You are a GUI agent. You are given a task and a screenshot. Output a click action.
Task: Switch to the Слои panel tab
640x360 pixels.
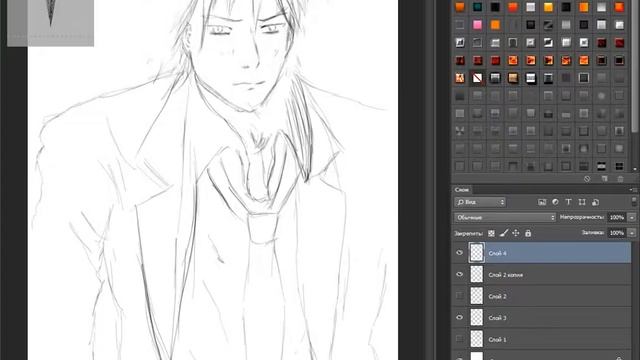tap(462, 190)
